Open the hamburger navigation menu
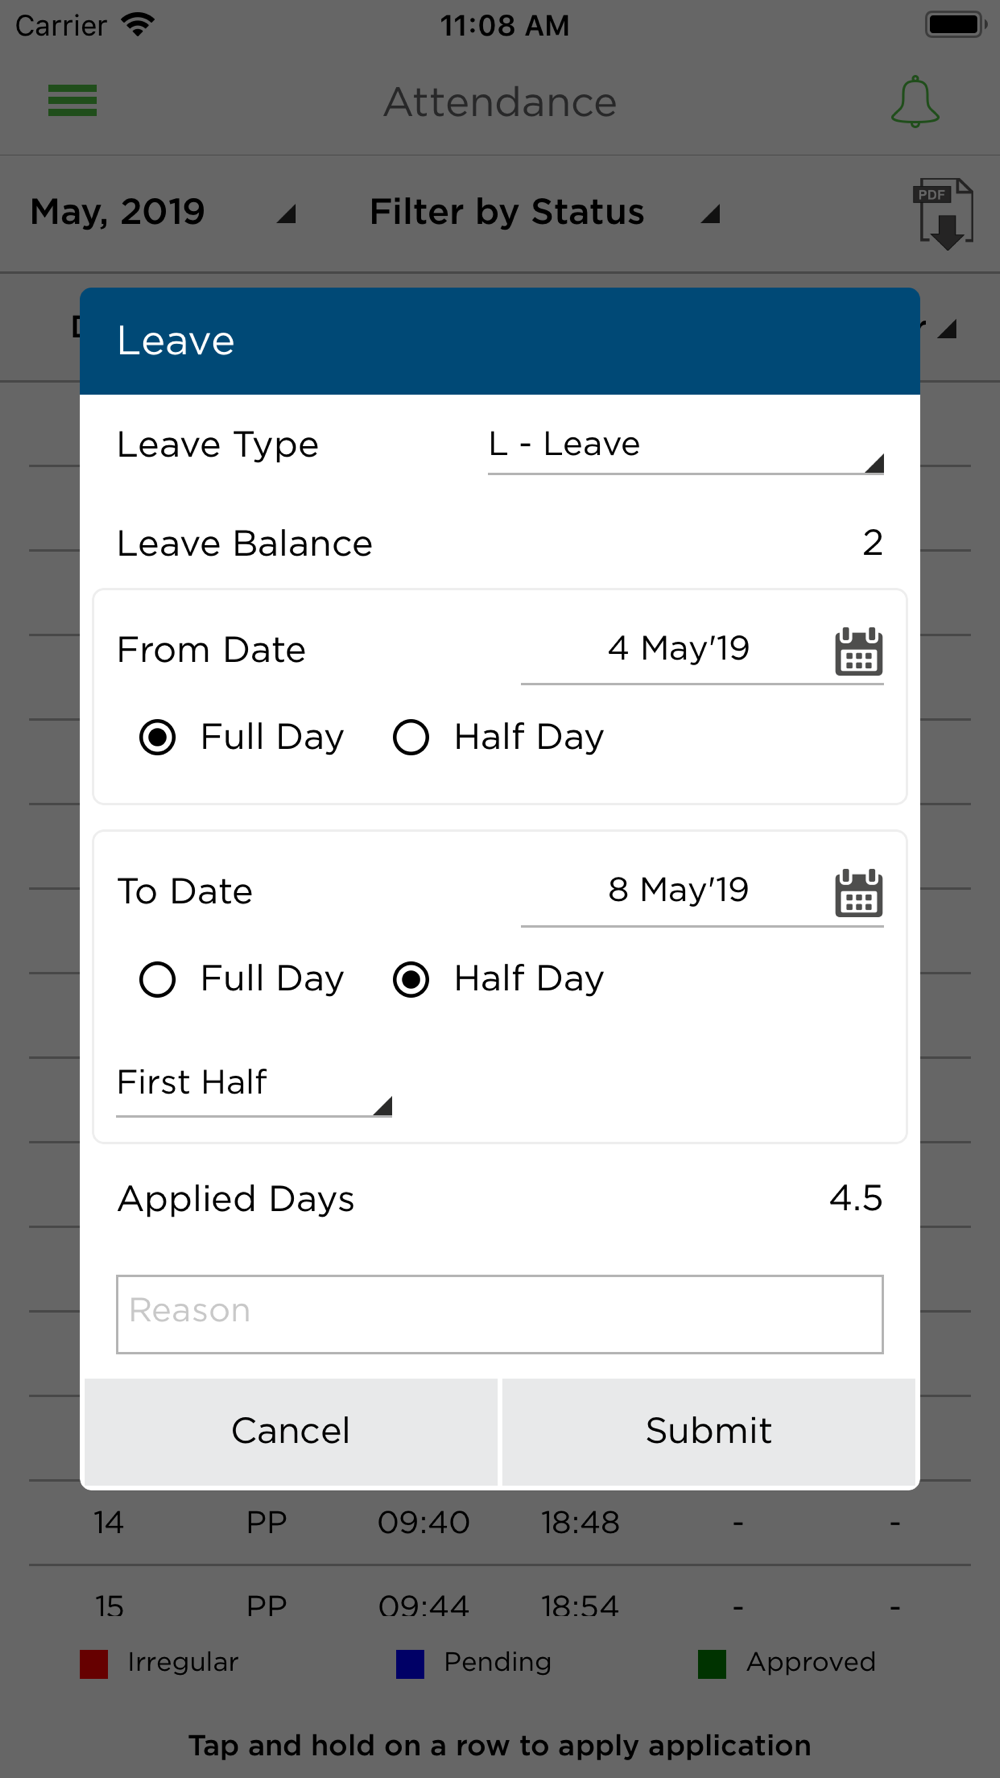The height and width of the screenshot is (1778, 1000). tap(72, 101)
